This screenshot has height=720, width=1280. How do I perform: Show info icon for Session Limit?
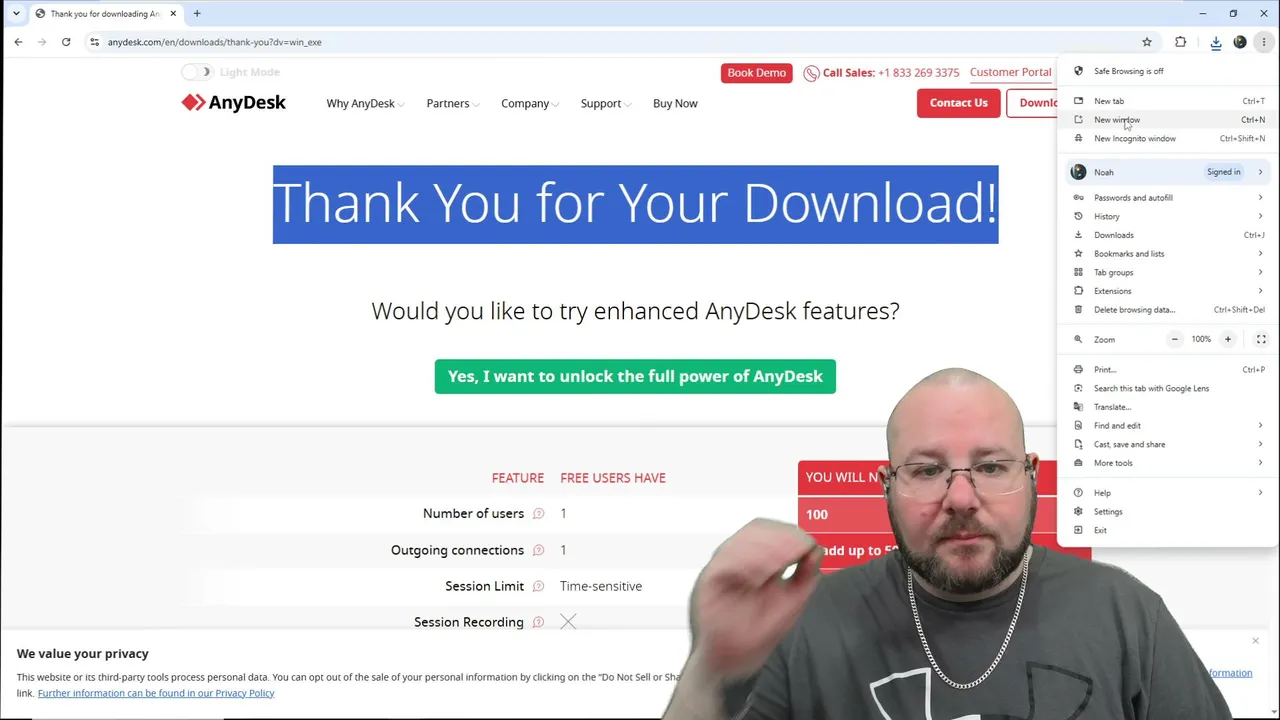pos(538,586)
